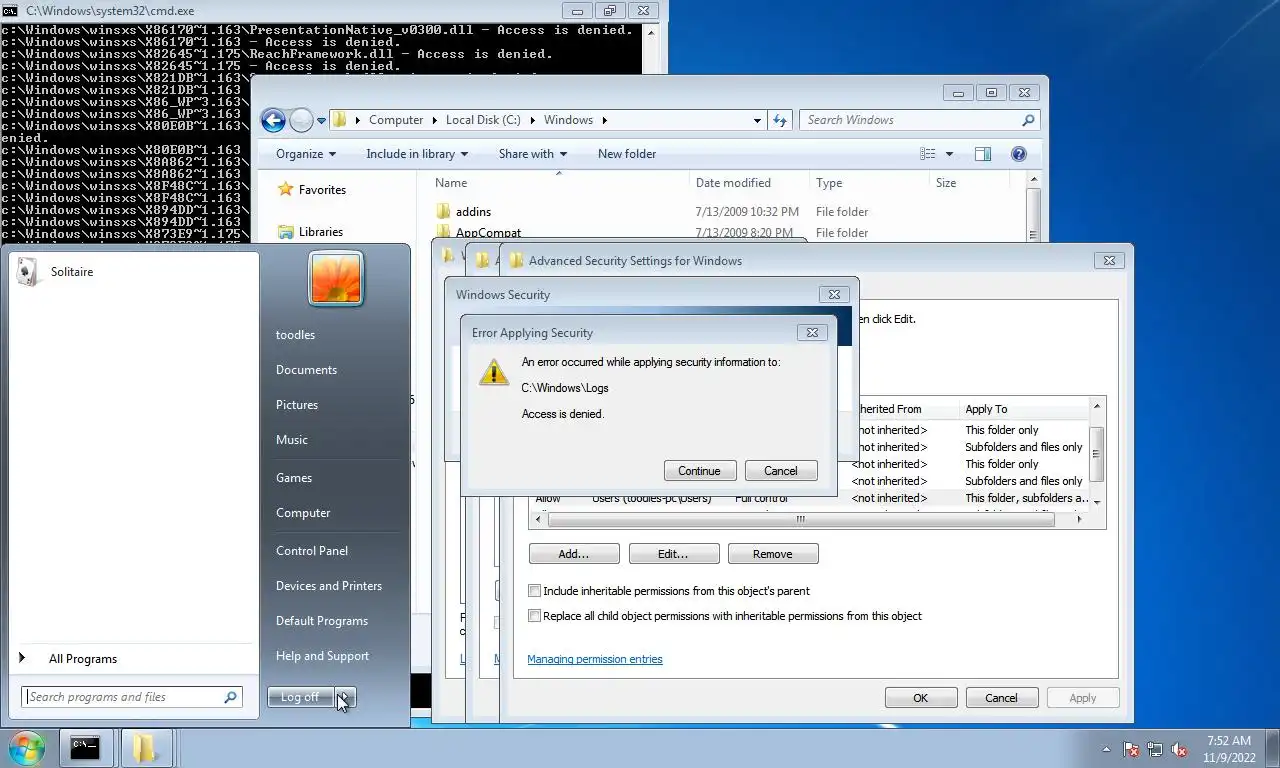The image size is (1280, 768).
Task: Click the permission list horizontal scrollbar
Action: click(x=800, y=519)
